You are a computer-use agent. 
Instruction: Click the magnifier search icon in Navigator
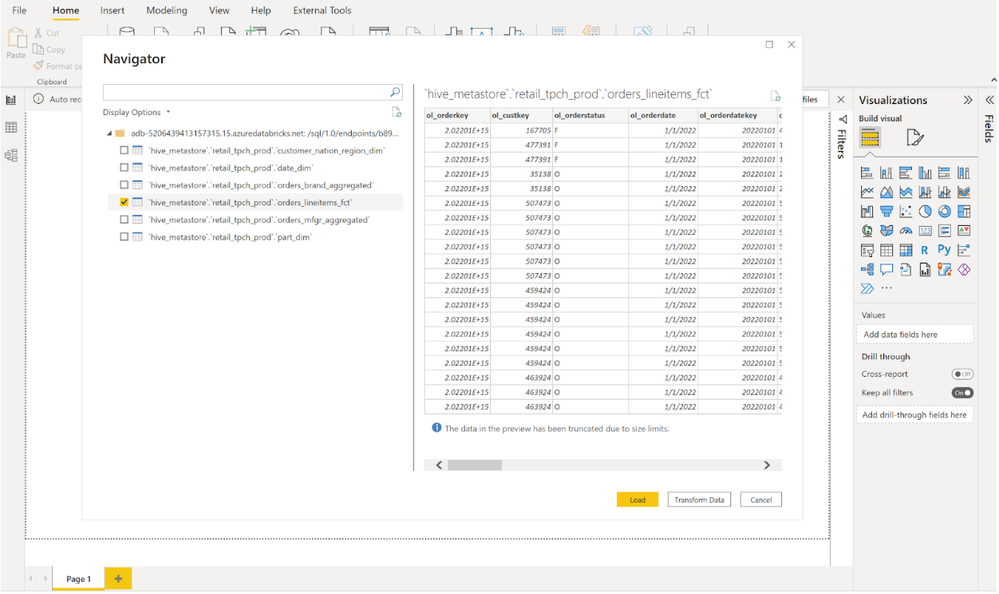pyautogui.click(x=395, y=92)
